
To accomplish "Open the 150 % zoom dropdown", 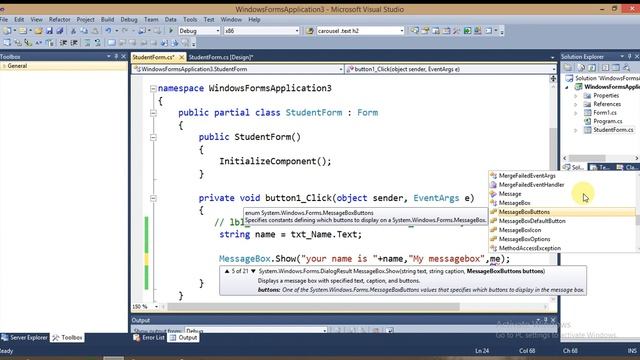I will tap(156, 306).
